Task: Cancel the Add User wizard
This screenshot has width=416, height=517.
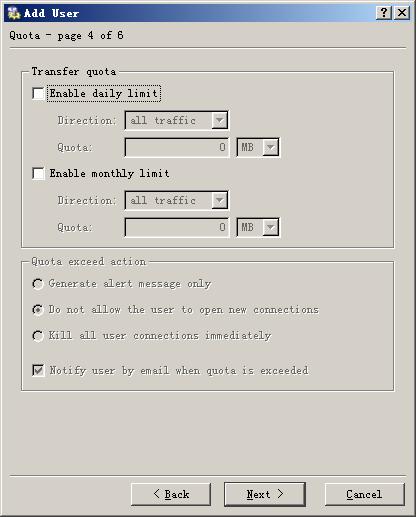Action: [x=365, y=494]
